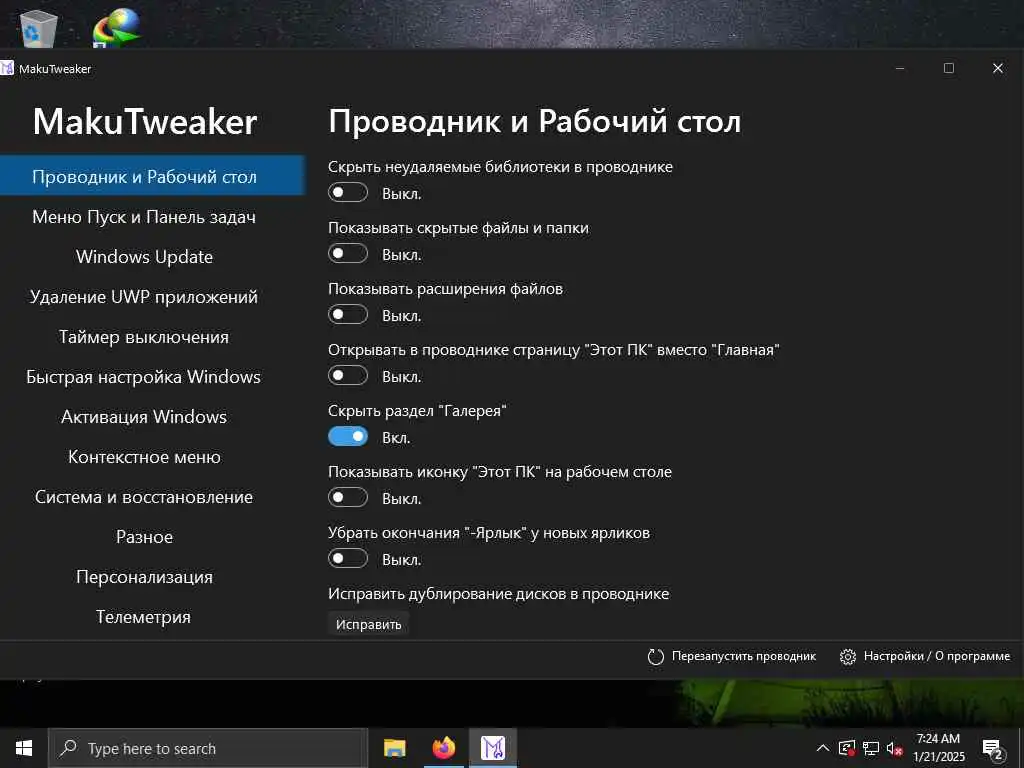Image resolution: width=1024 pixels, height=768 pixels.
Task: Open 'Настройки / О программе'
Action: 925,656
